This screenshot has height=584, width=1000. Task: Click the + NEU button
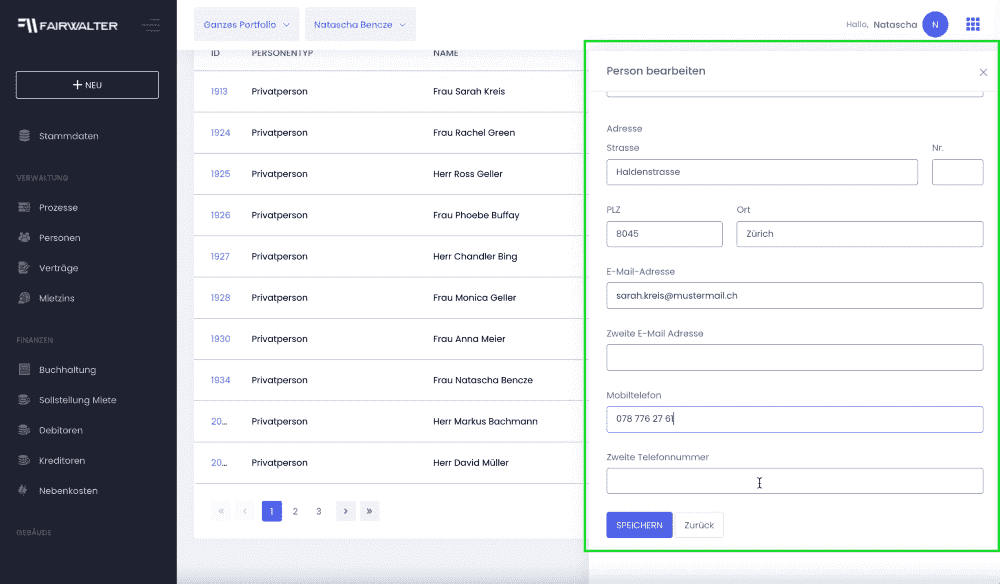(87, 85)
